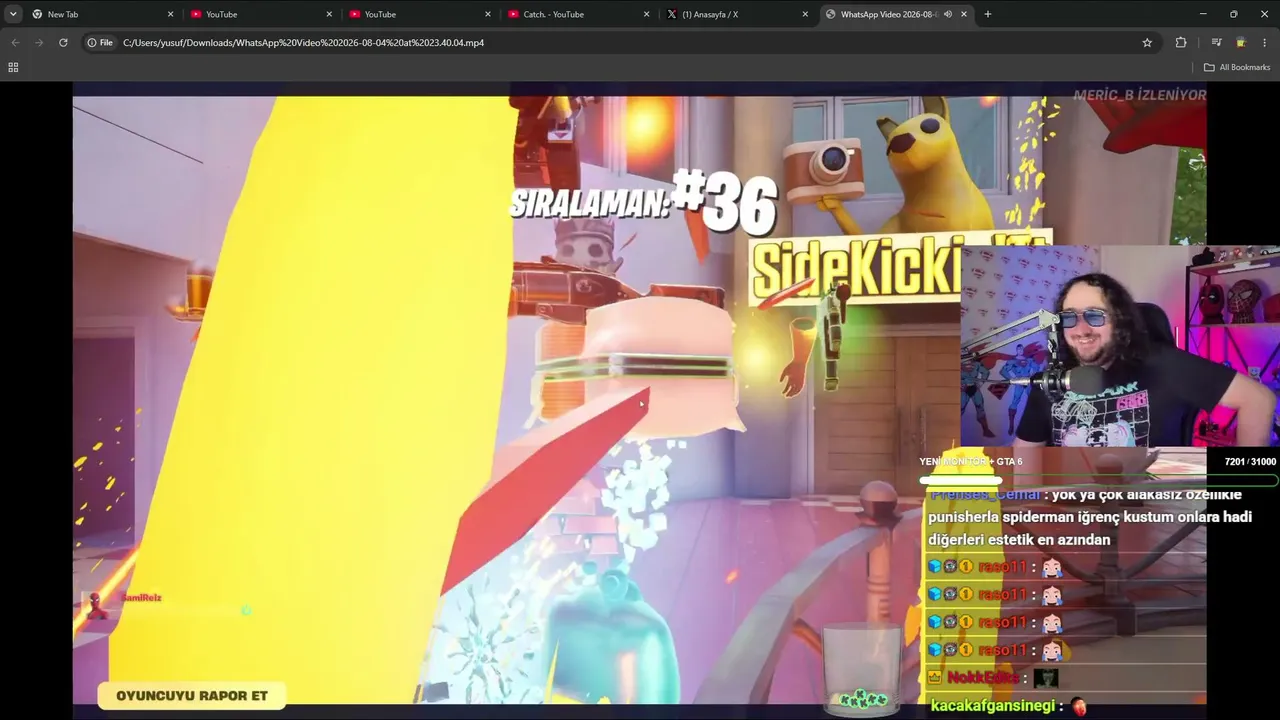This screenshot has height=720, width=1280.
Task: Open the Chrome profile avatar
Action: point(1241,43)
